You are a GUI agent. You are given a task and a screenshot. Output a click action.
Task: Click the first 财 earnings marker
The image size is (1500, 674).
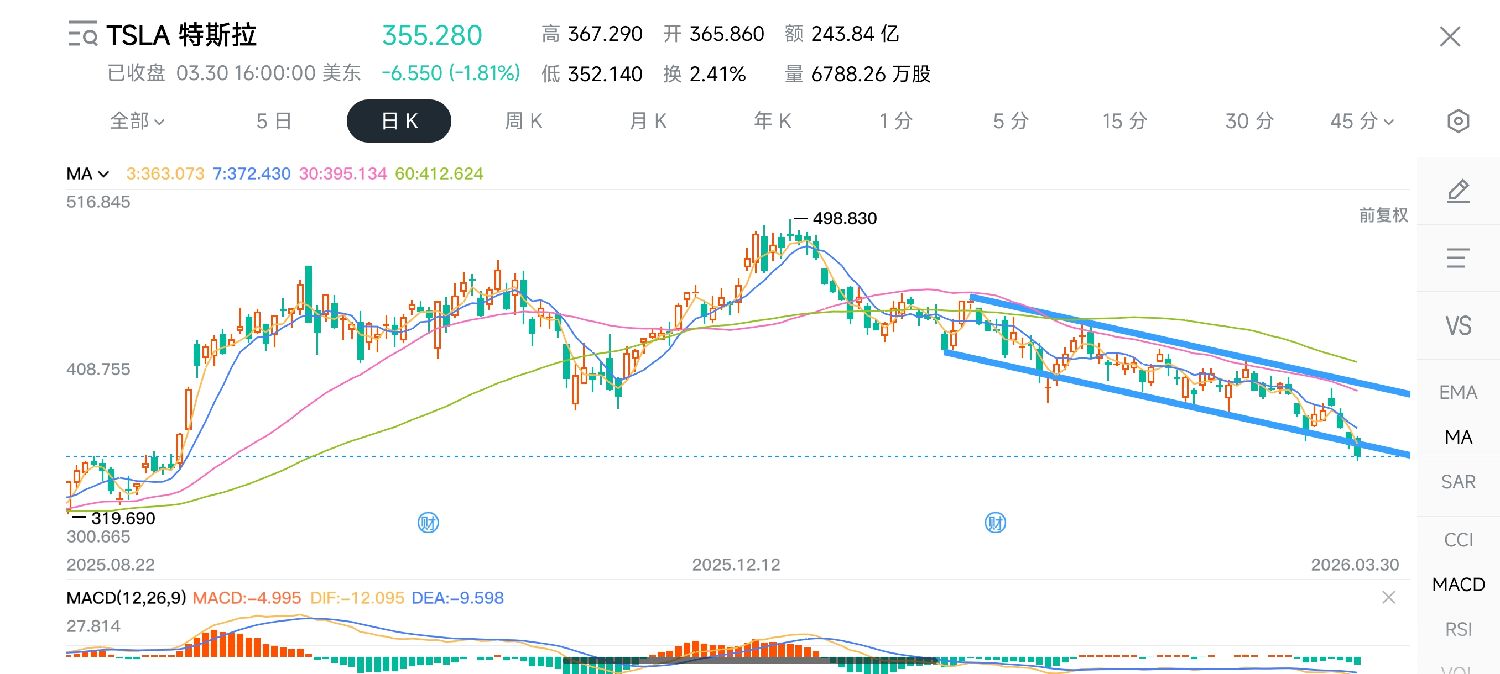429,522
